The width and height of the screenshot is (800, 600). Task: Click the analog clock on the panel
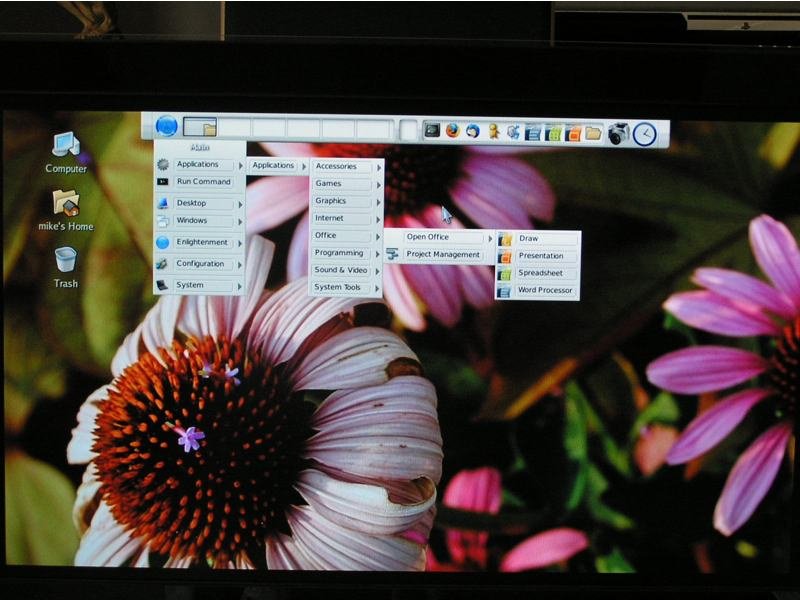645,134
